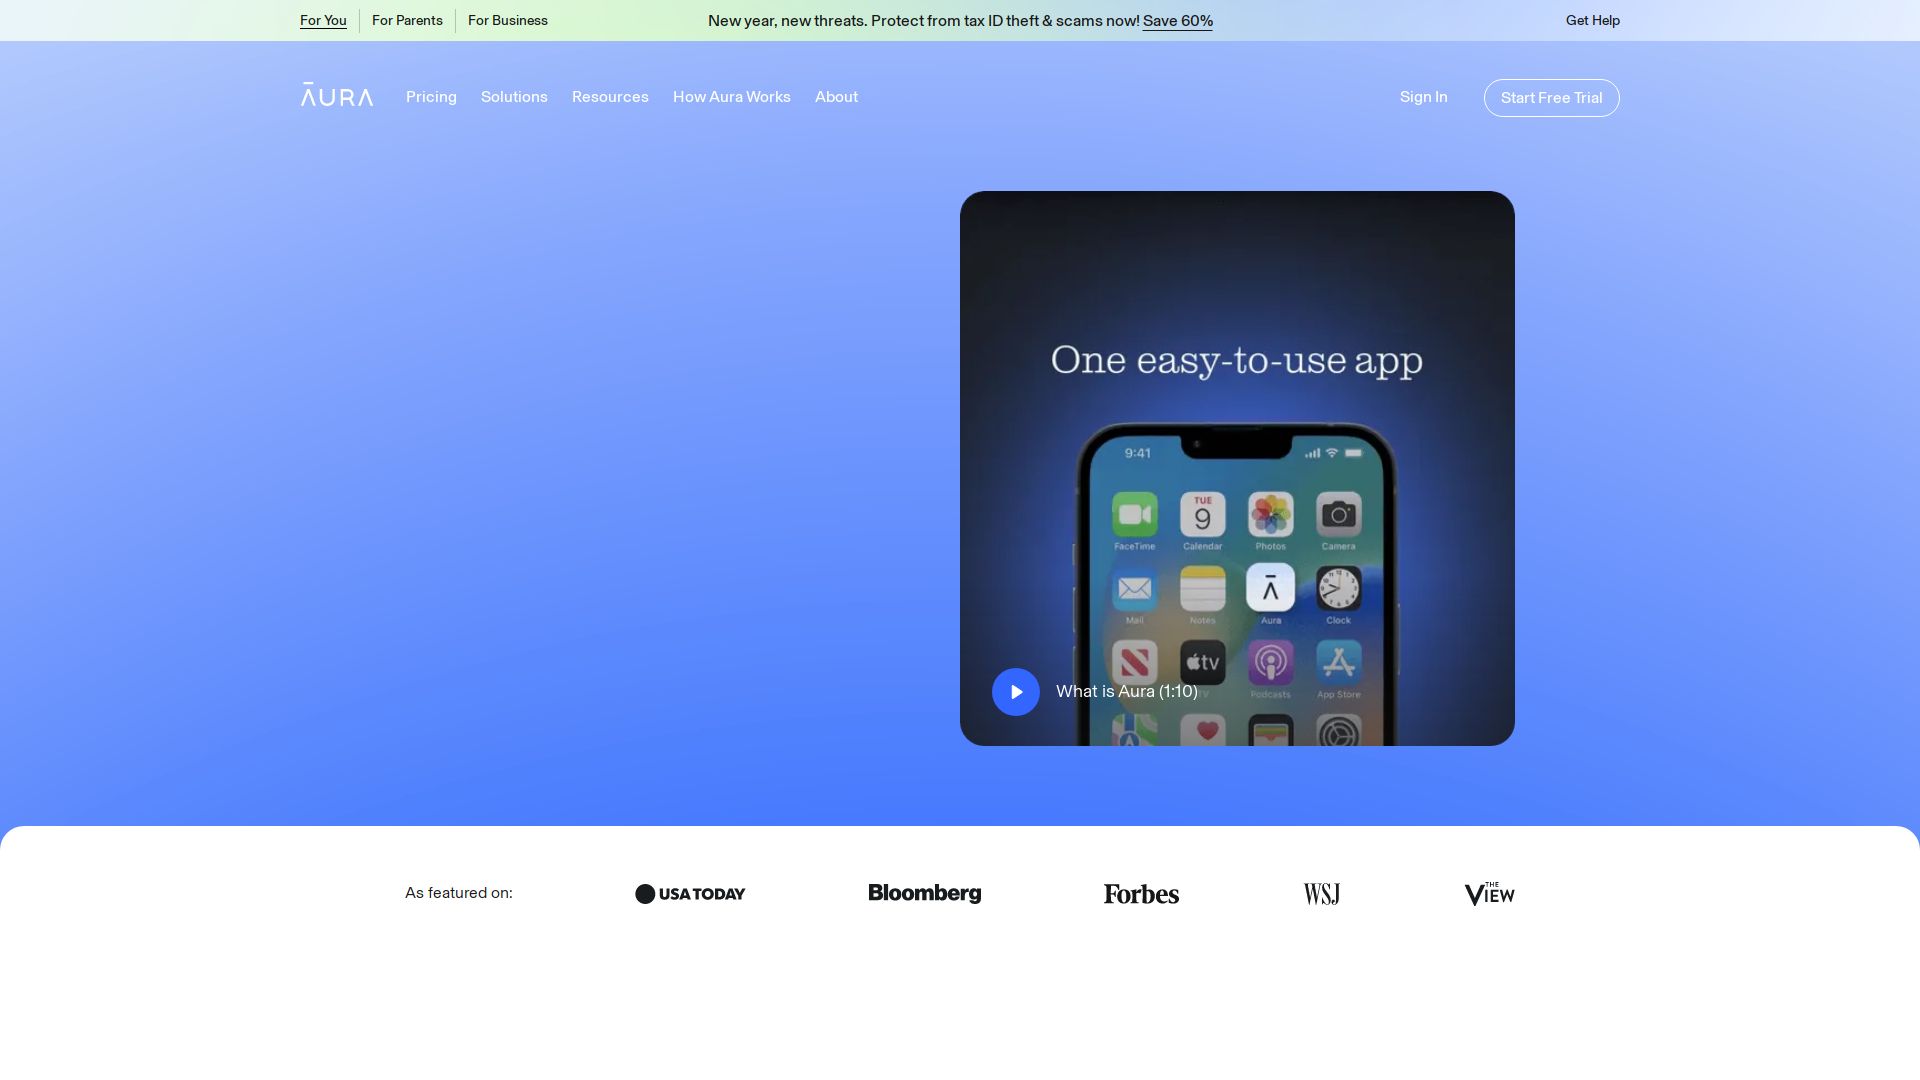
Task: Expand the Resources navigation menu
Action: pos(610,97)
